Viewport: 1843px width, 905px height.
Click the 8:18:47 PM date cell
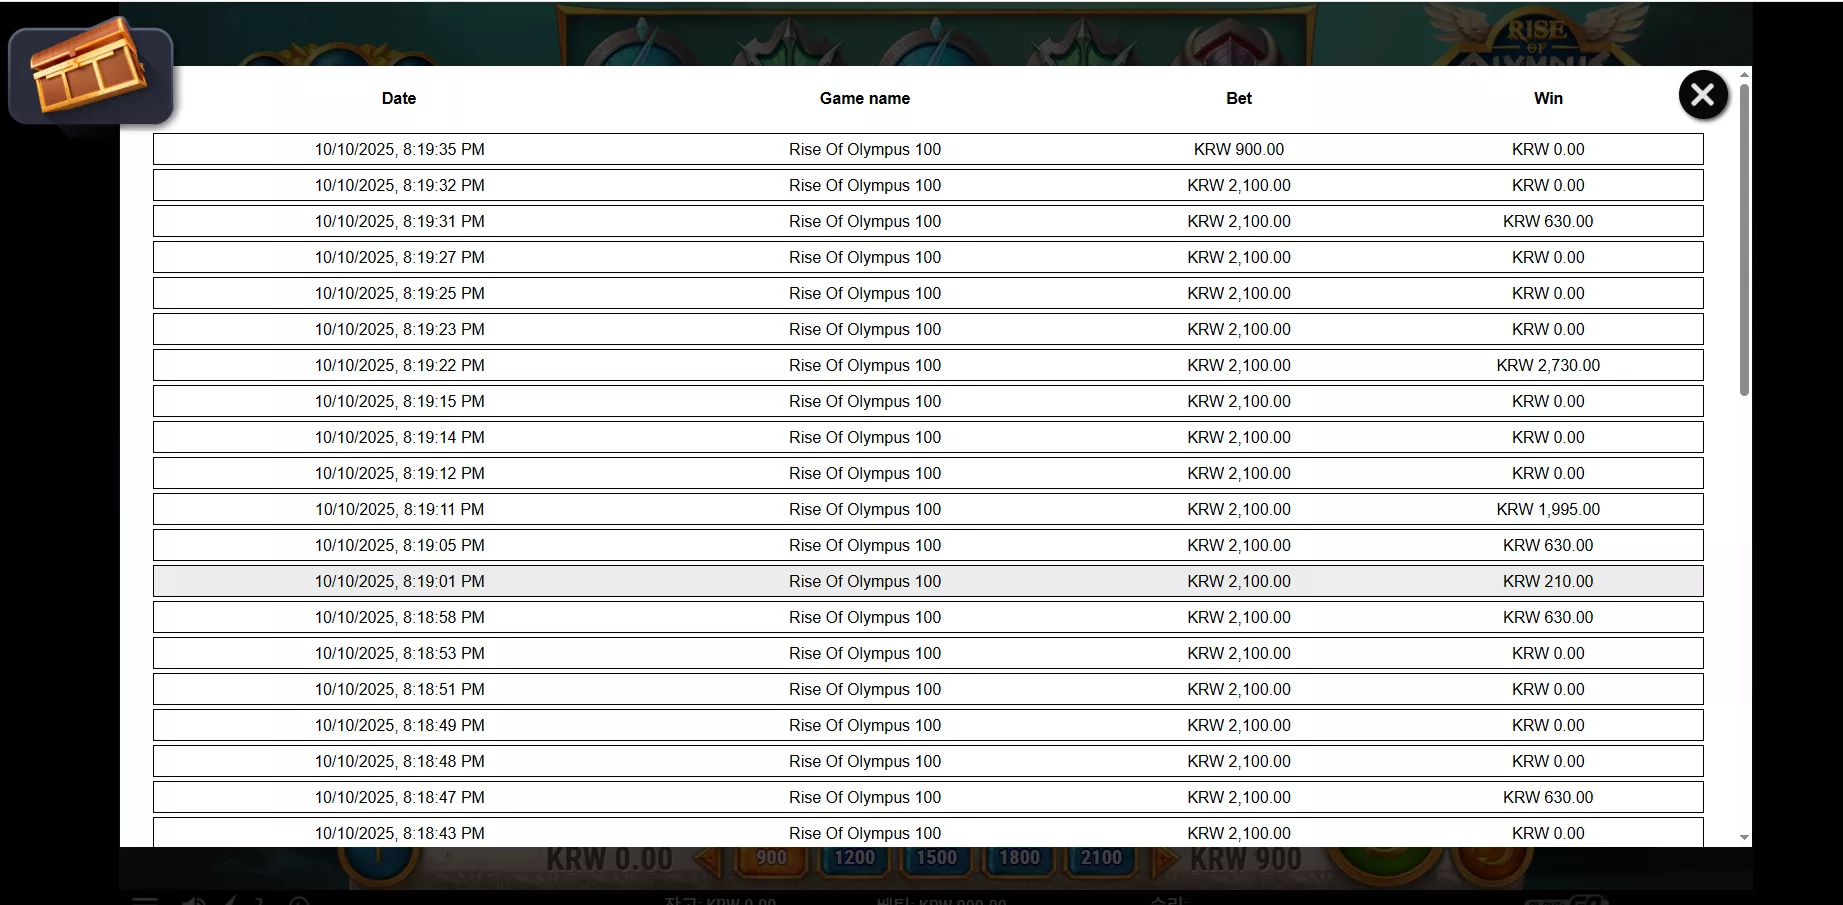point(400,797)
